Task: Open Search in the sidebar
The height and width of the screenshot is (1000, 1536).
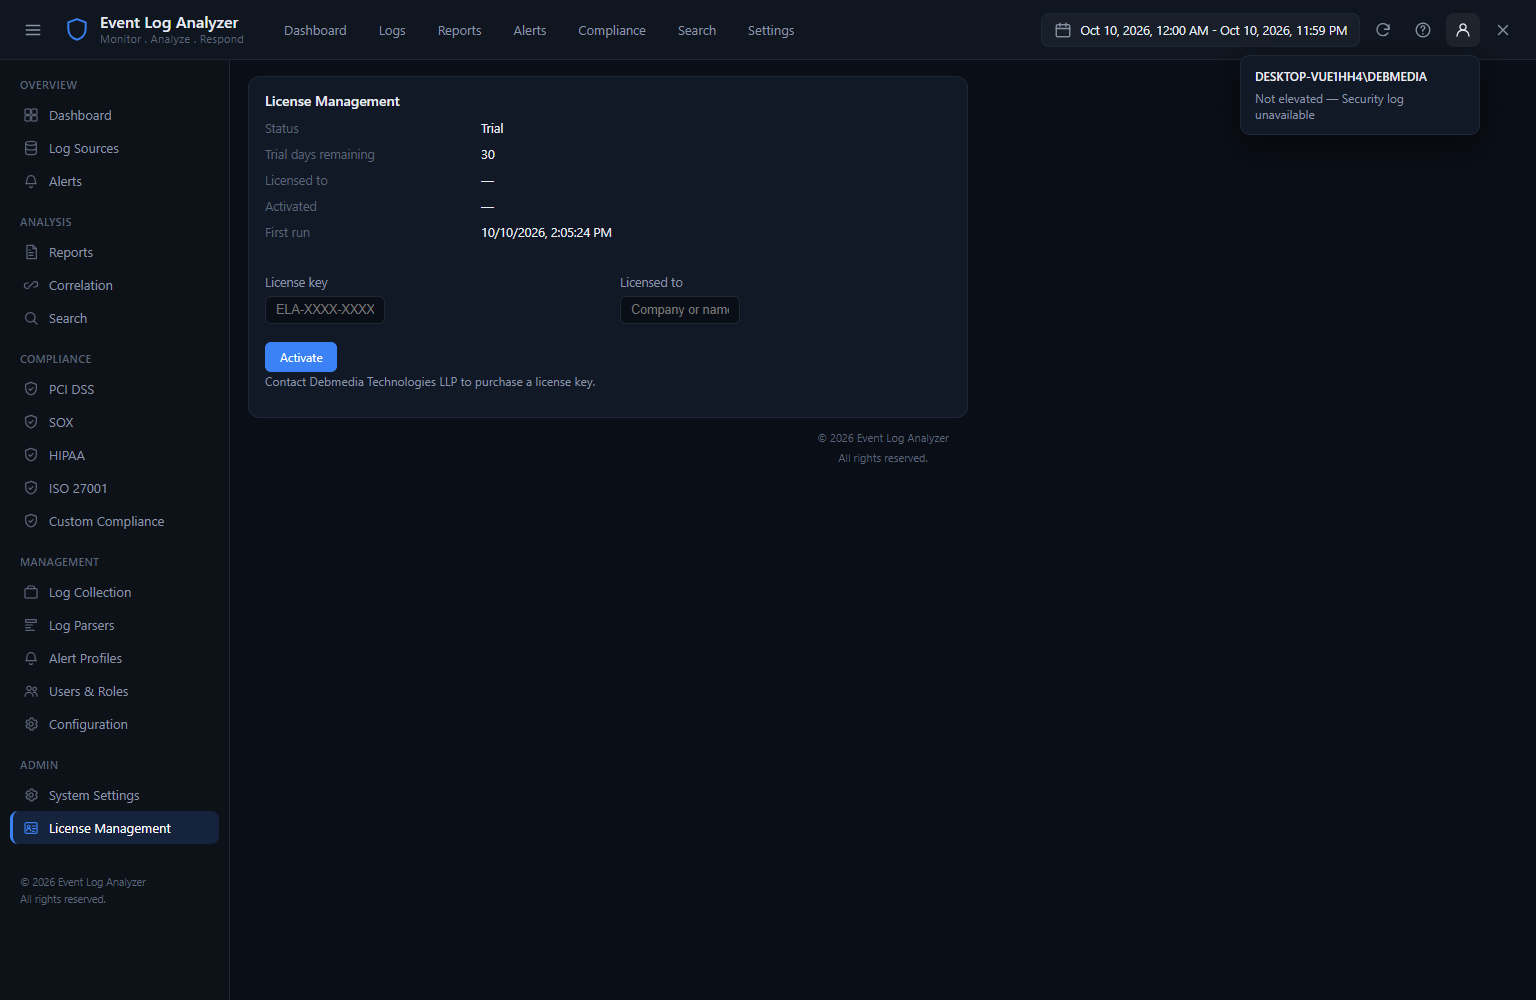Action: pyautogui.click(x=114, y=318)
